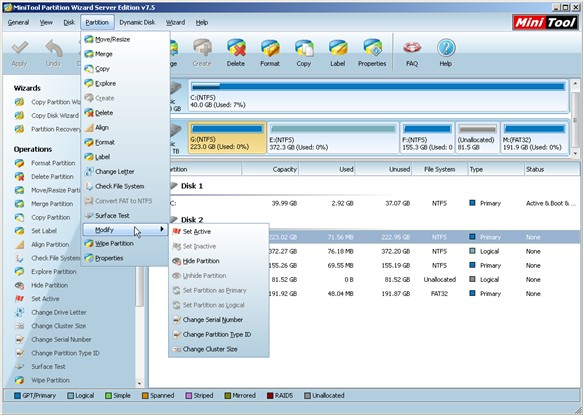
Task: Collapse the Disk 1 group in list
Action: click(x=173, y=186)
